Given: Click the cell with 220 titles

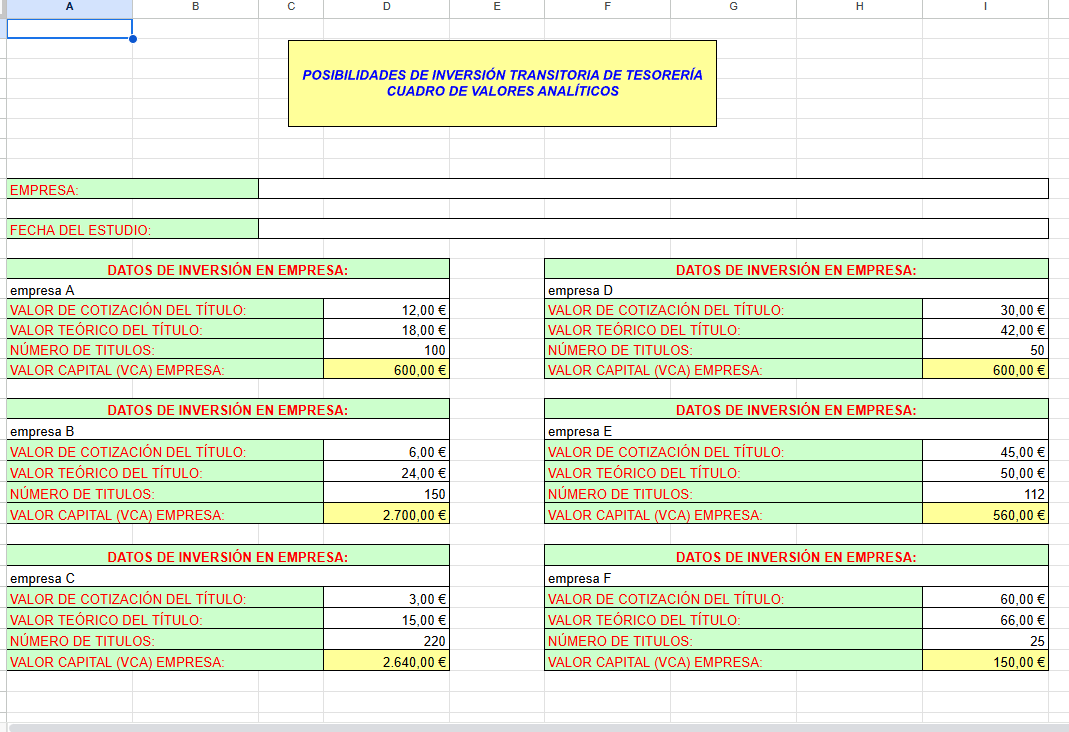Looking at the screenshot, I should coord(386,641).
